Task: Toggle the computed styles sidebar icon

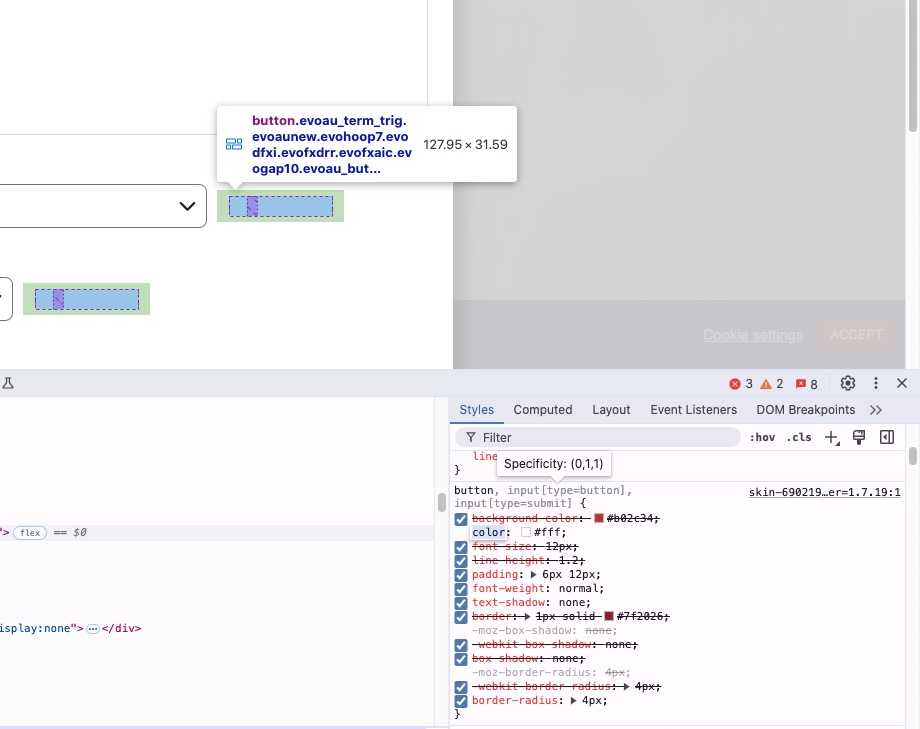Action: (886, 437)
